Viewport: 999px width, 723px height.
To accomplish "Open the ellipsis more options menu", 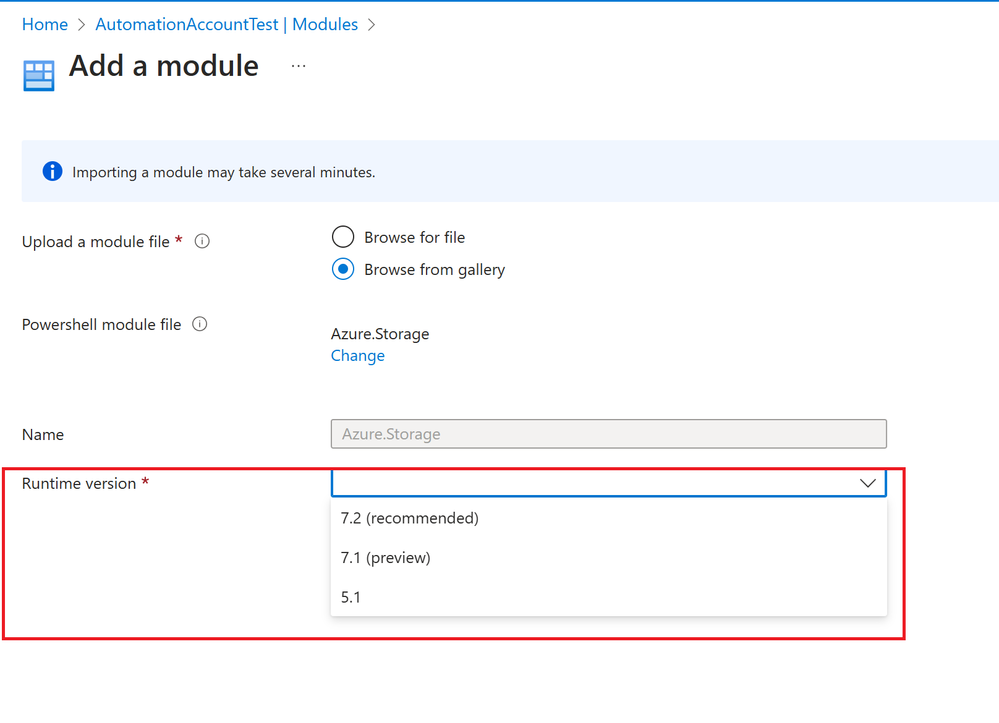I will click(x=298, y=66).
